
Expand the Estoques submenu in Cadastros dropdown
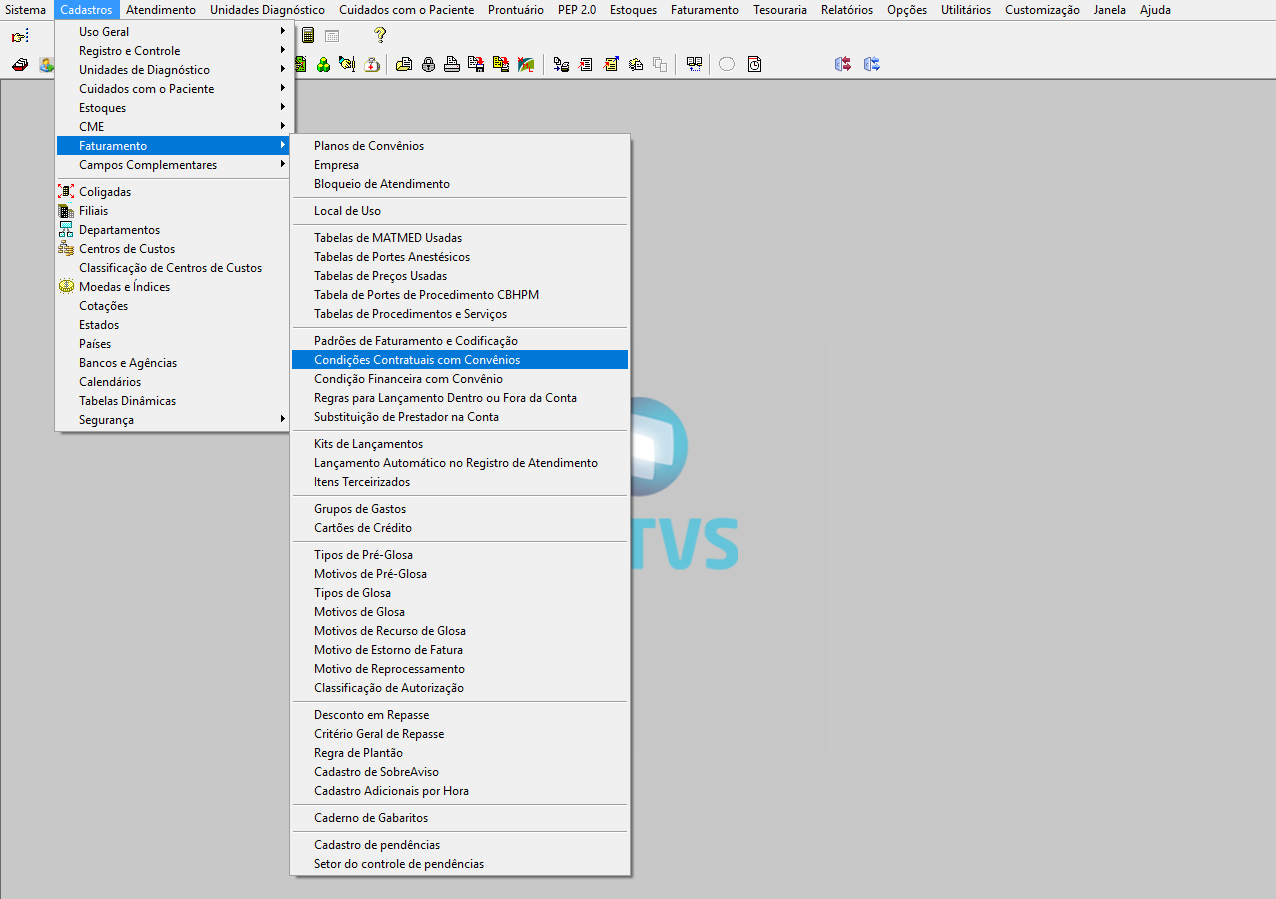(x=173, y=108)
